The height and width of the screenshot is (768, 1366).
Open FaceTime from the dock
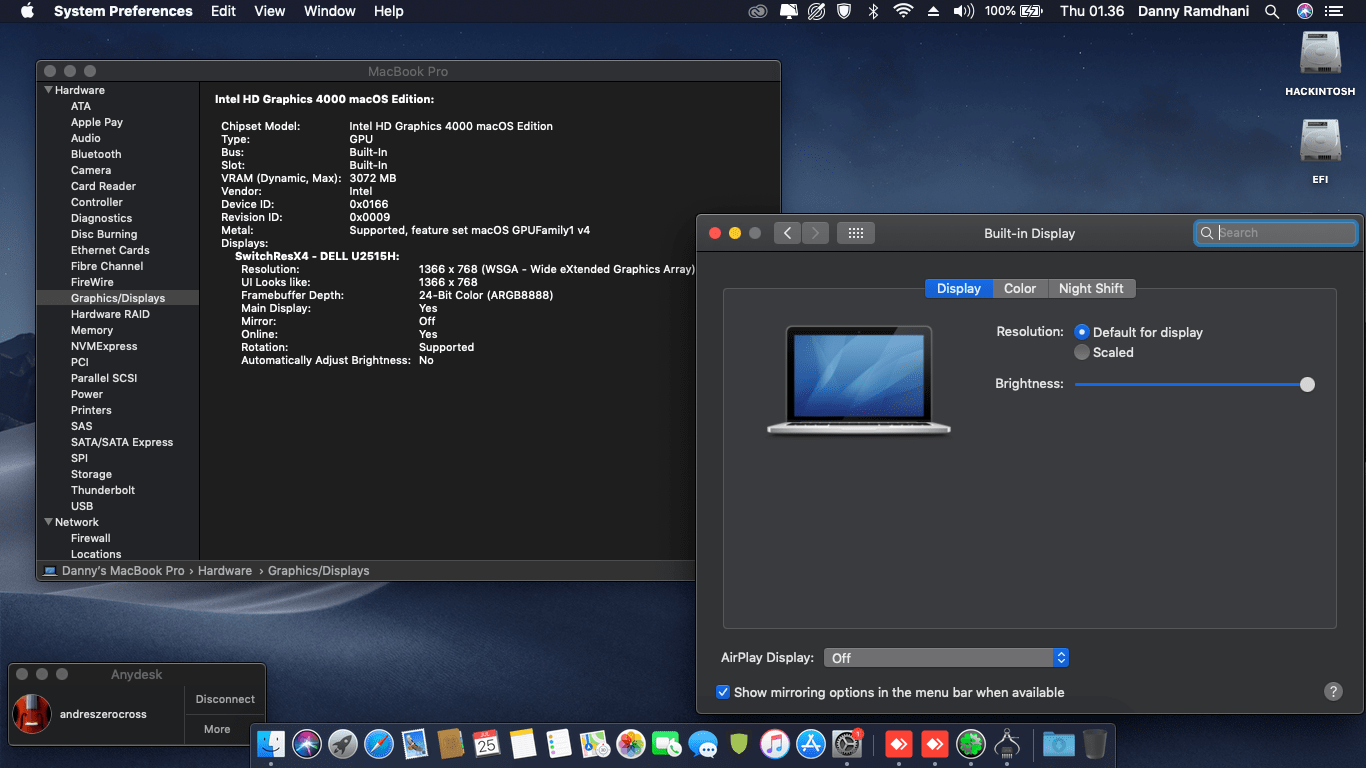[666, 744]
